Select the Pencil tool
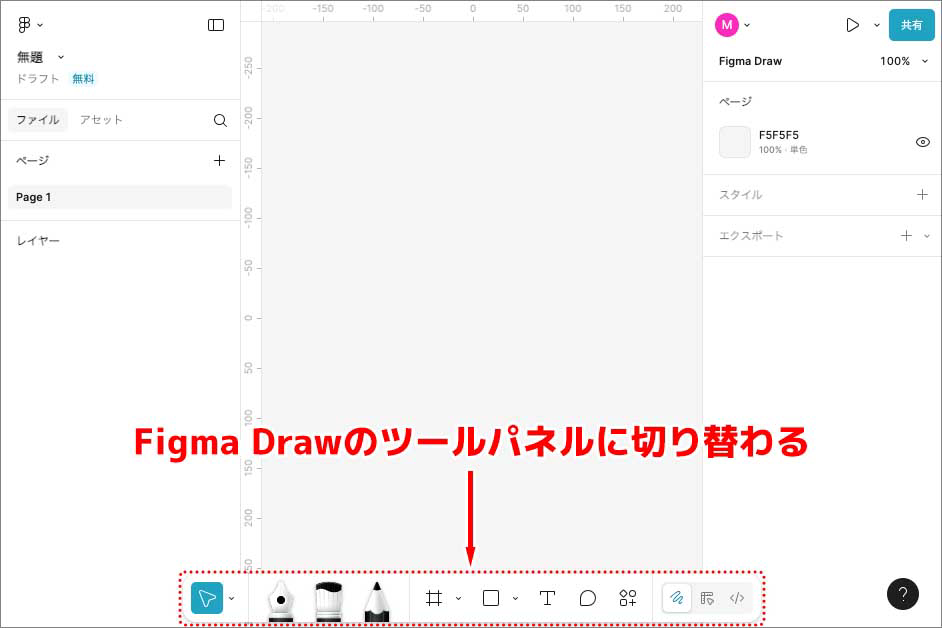 click(x=376, y=599)
